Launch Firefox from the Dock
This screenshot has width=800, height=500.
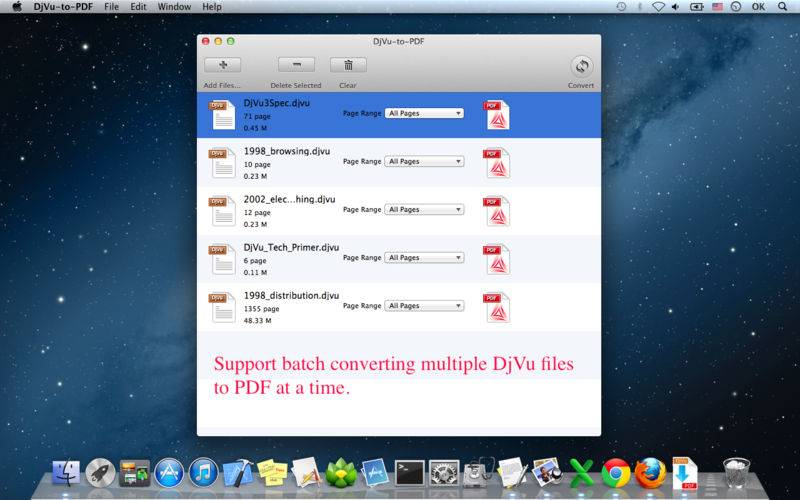(x=650, y=473)
